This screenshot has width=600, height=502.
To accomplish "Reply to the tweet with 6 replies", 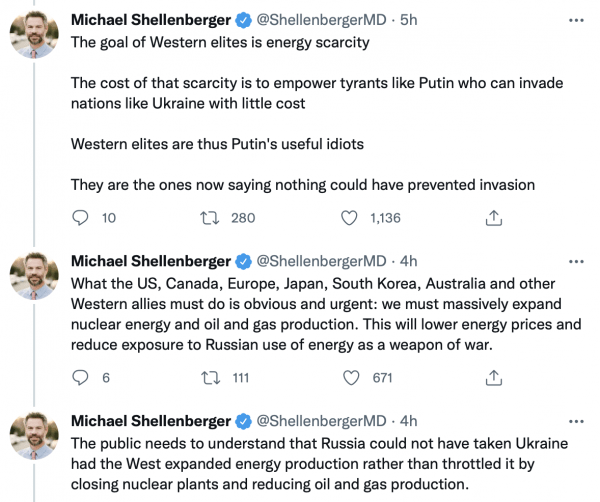I will point(82,377).
